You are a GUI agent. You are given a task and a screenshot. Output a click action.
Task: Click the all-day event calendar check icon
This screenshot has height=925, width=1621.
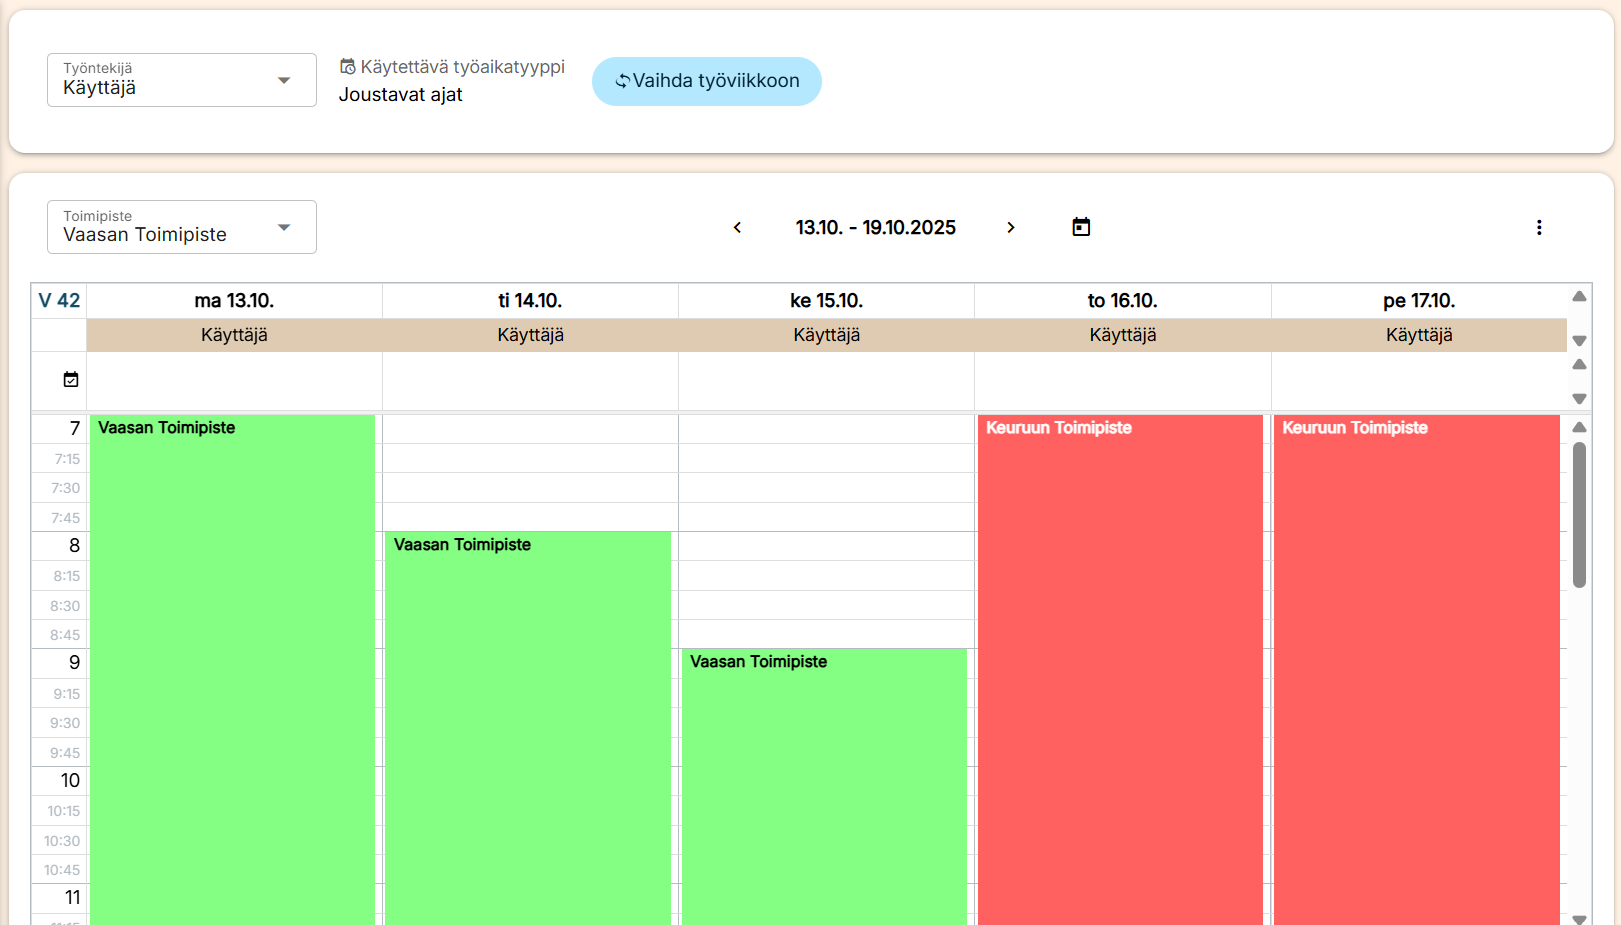[71, 380]
